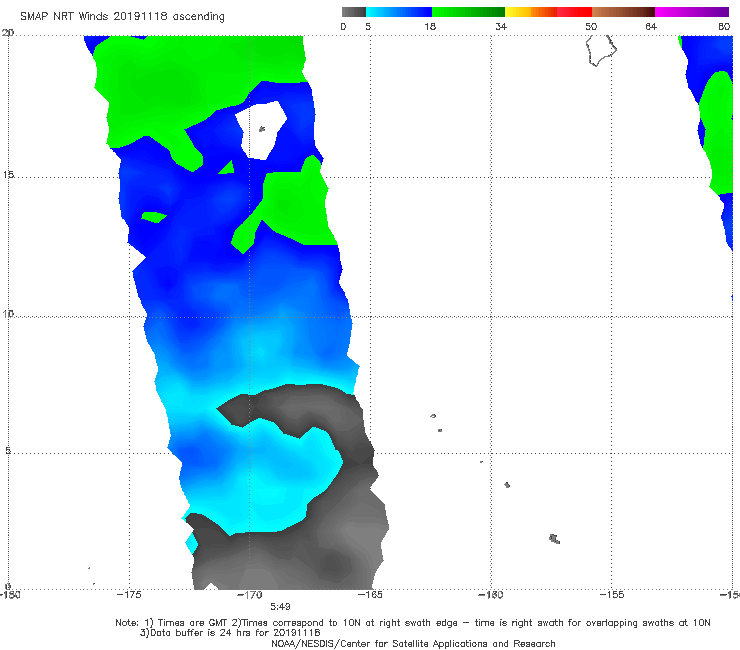Pick the green 18-34 color bar segment
The width and height of the screenshot is (740, 650).
point(468,12)
